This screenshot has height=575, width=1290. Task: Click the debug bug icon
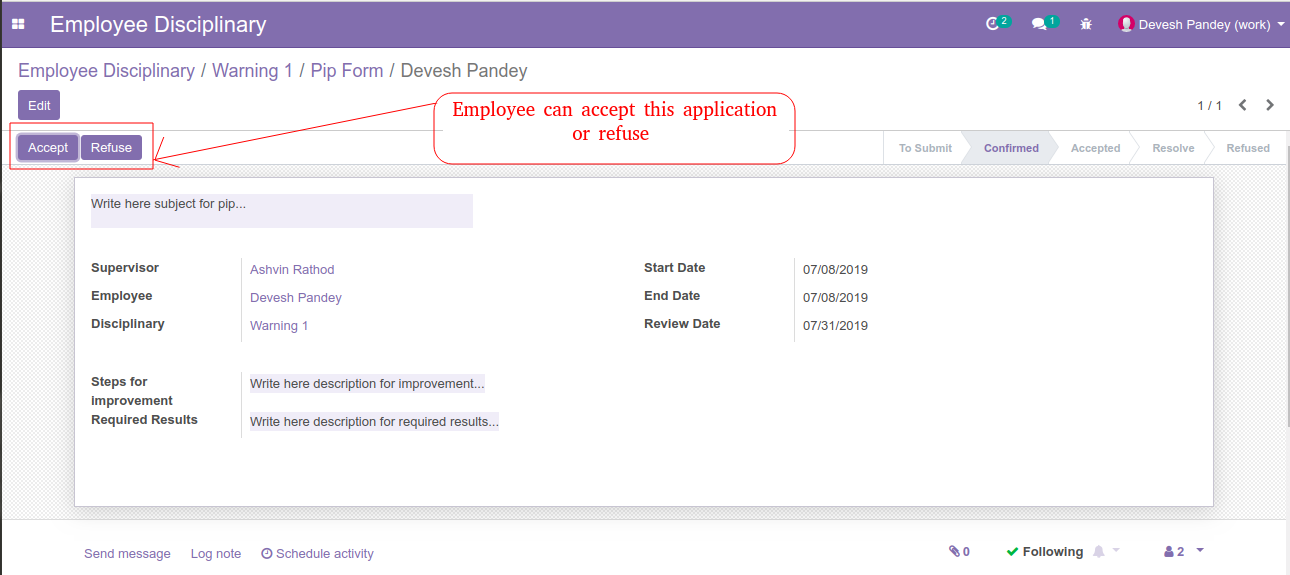coord(1086,24)
